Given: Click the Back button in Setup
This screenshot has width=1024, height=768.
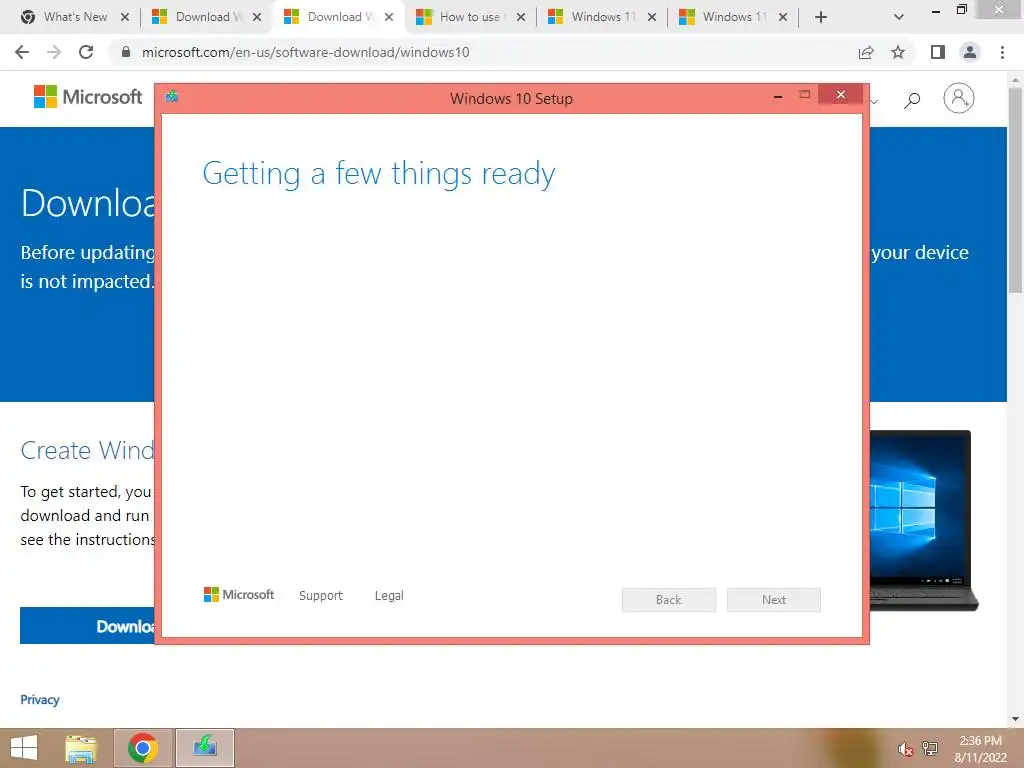Looking at the screenshot, I should (x=669, y=600).
